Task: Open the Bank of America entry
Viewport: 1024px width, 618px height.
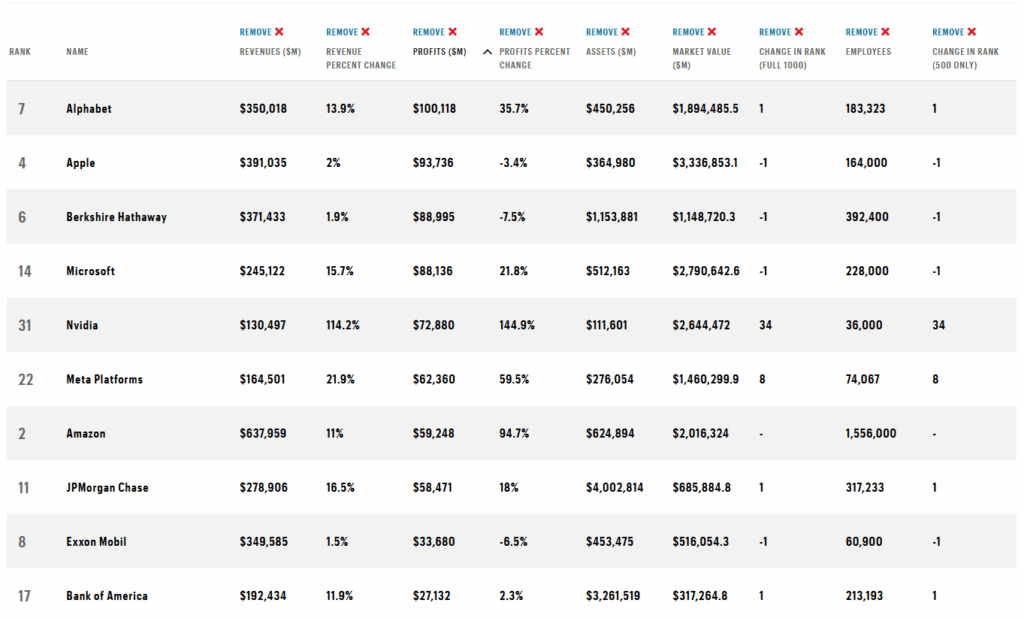Action: coord(107,596)
